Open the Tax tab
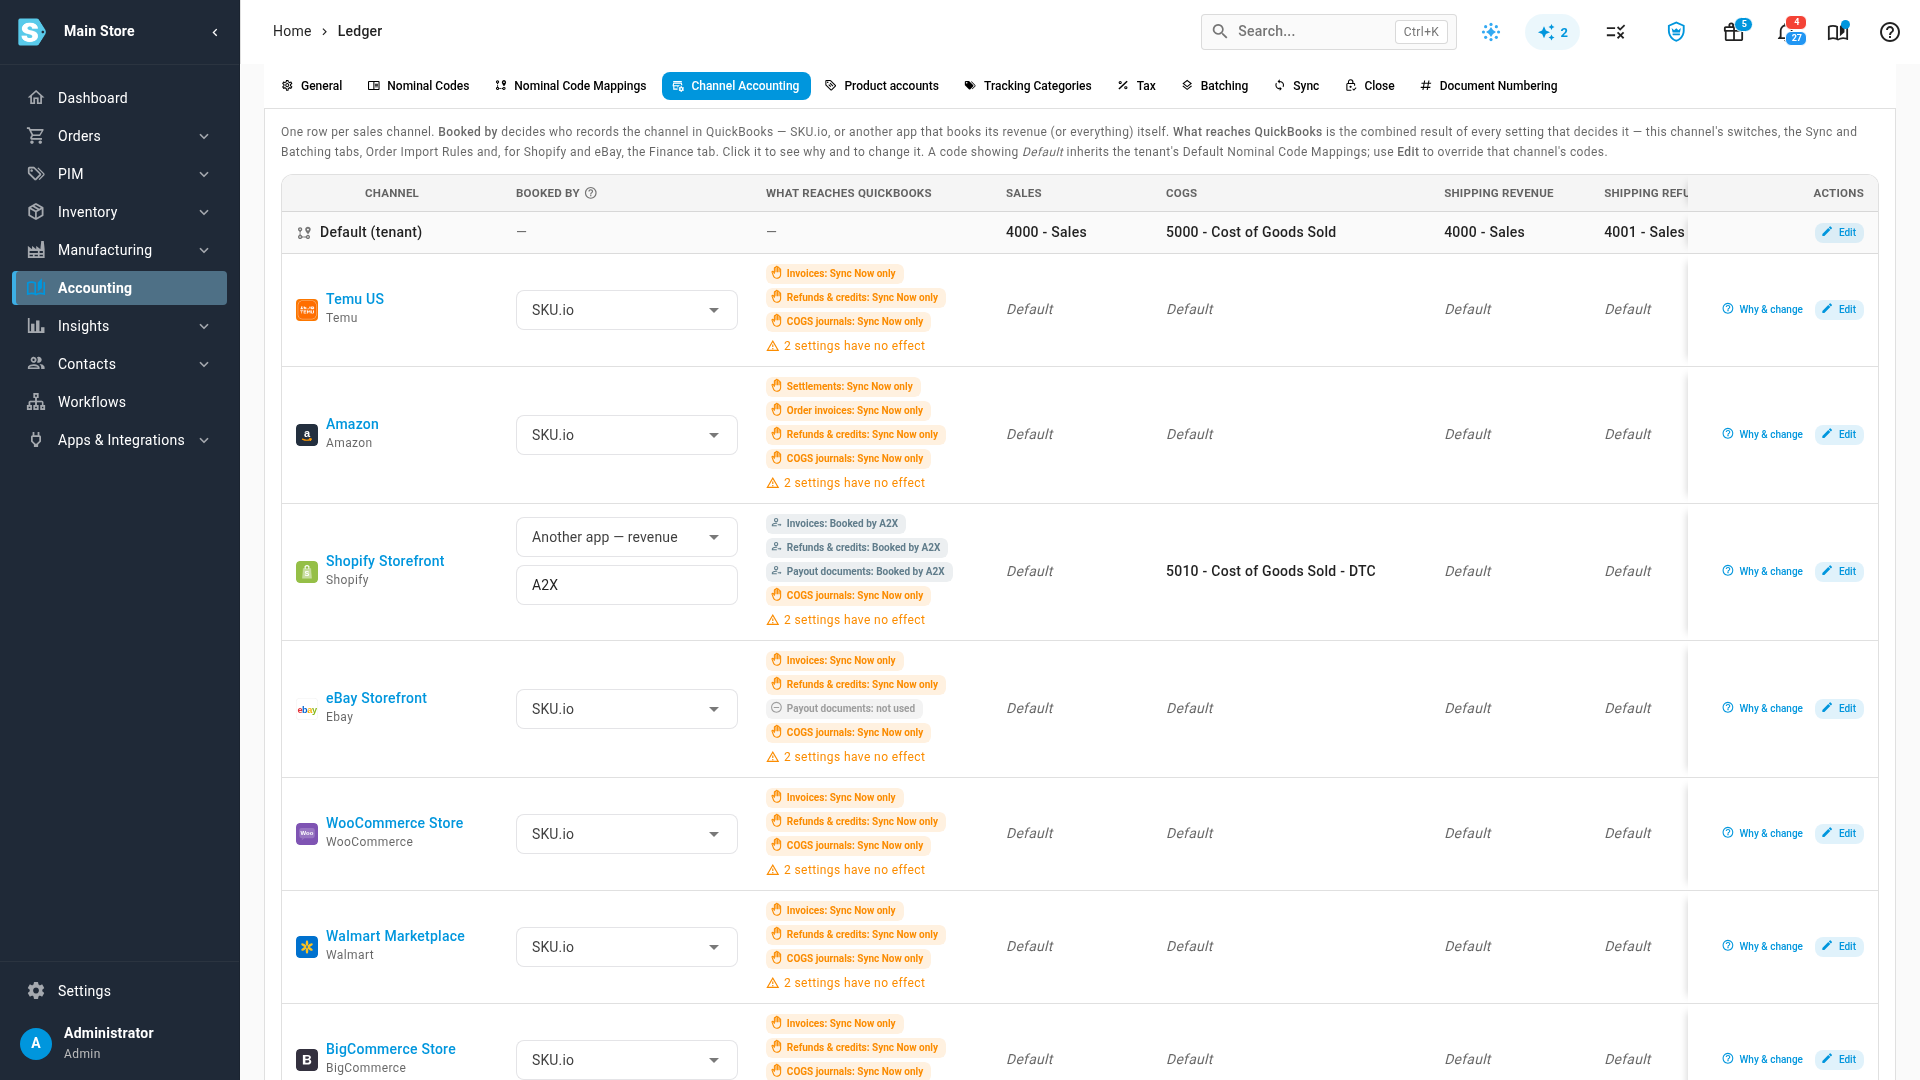This screenshot has width=1920, height=1080. coord(1136,86)
